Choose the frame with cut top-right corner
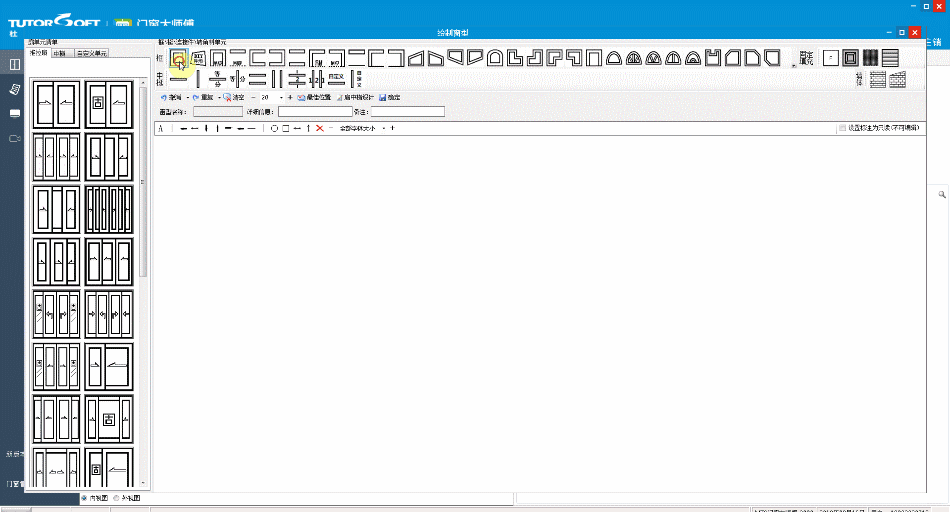Screen dimensions: 950x512 (752, 58)
